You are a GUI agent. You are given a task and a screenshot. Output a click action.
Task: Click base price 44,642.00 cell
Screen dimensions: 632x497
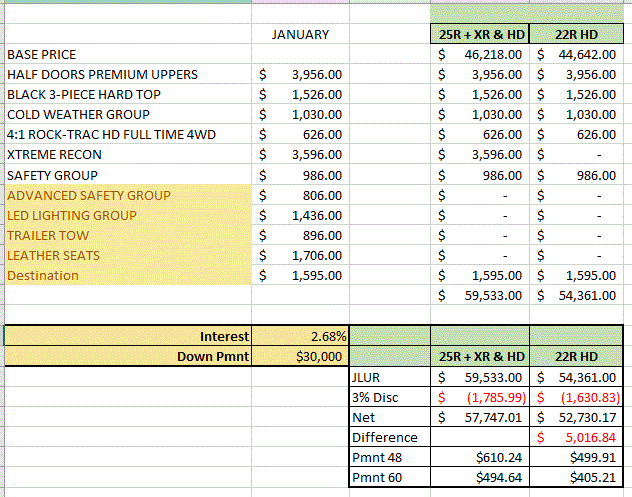[576, 54]
